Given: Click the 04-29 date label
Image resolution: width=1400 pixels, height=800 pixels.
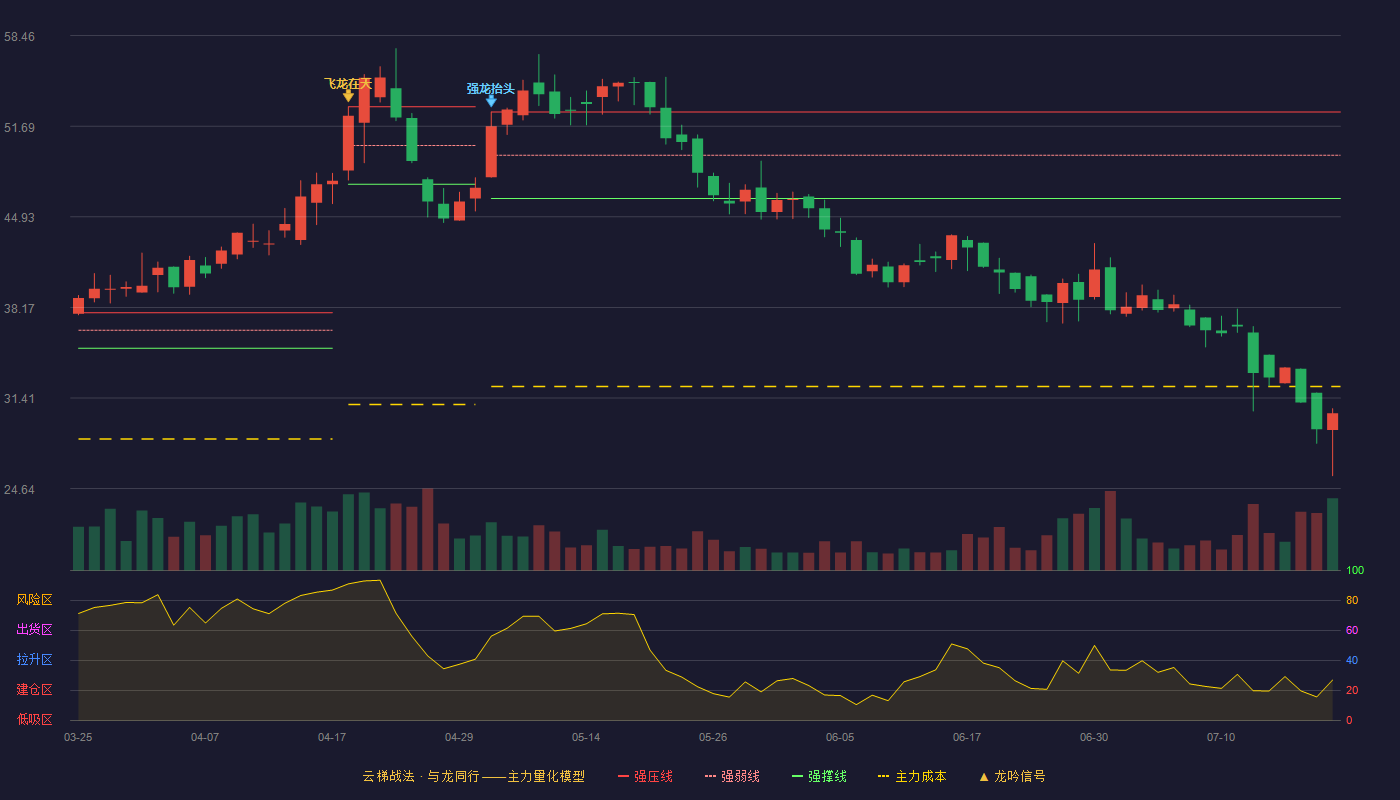Looking at the screenshot, I should pos(459,737).
